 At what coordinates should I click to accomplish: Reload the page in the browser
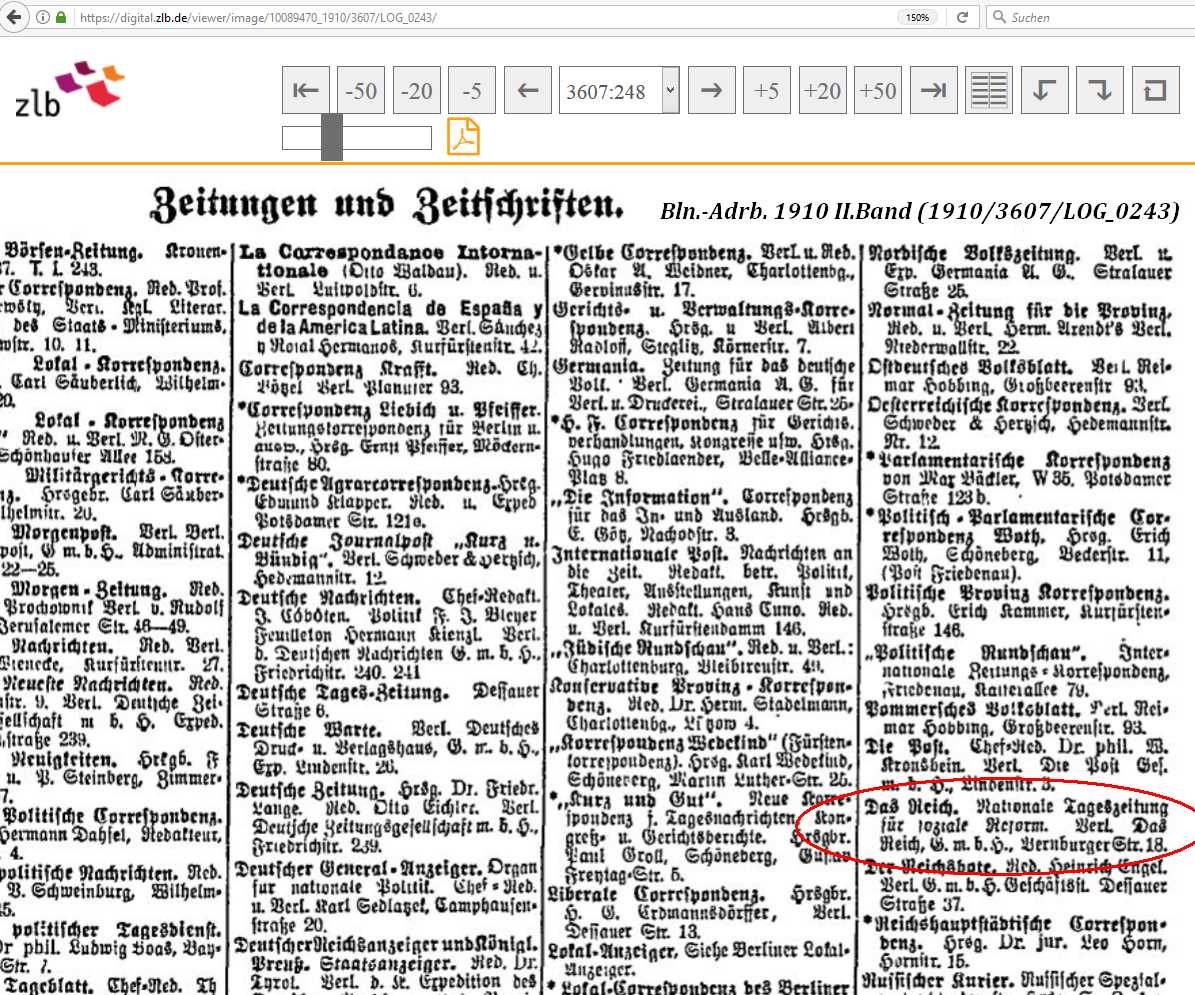pos(962,17)
